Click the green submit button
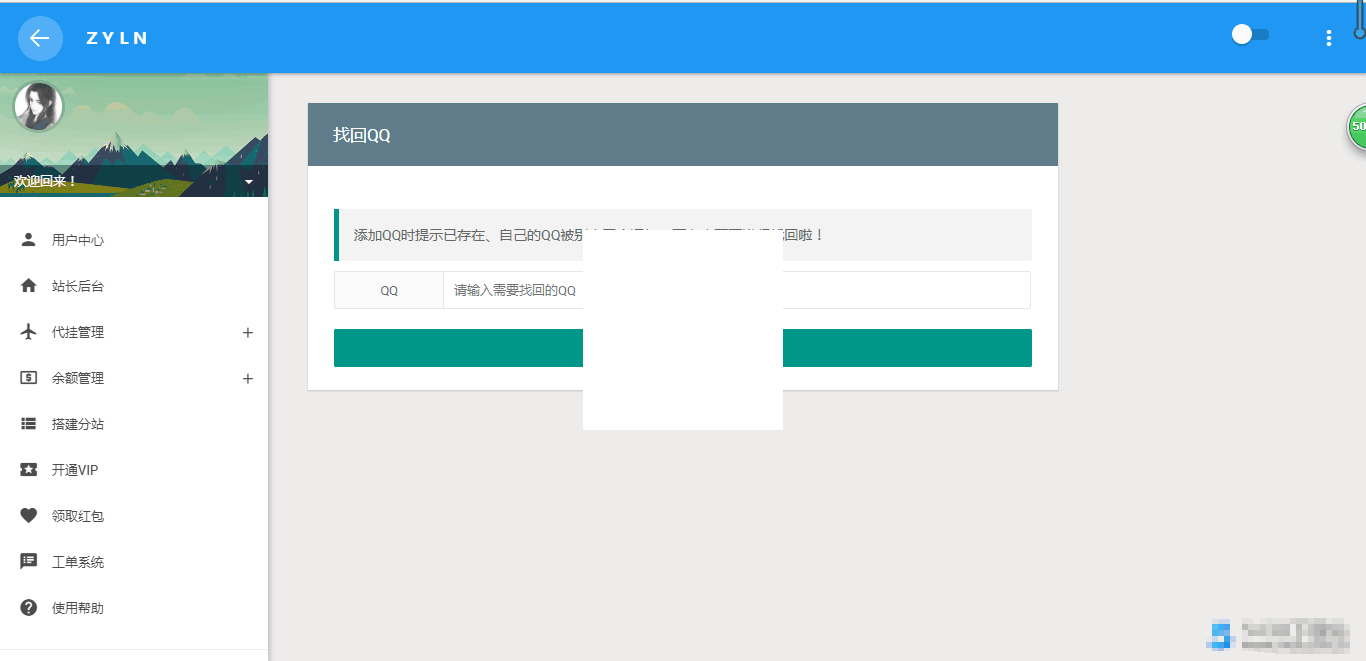The image size is (1366, 661). click(x=900, y=348)
